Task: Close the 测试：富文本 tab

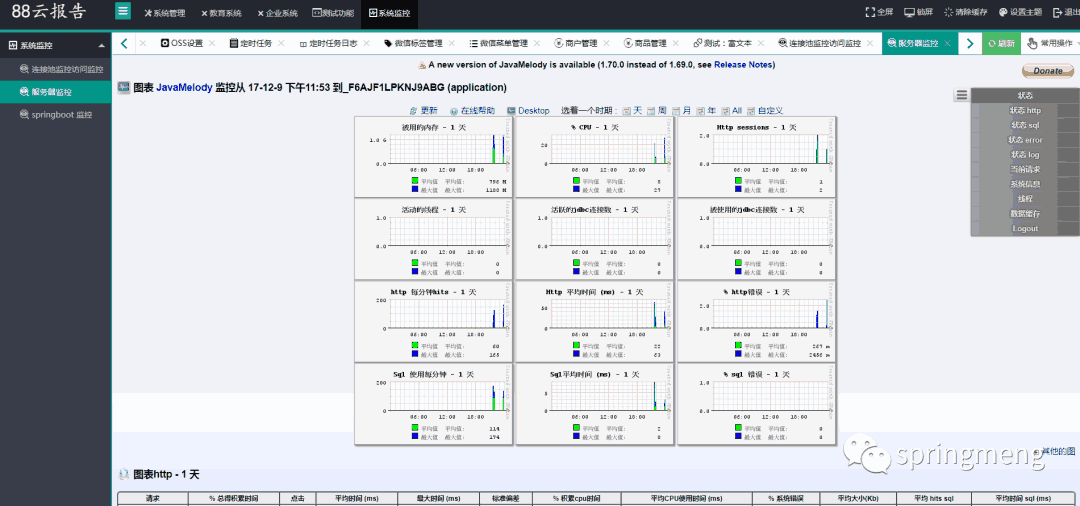Action: click(761, 43)
